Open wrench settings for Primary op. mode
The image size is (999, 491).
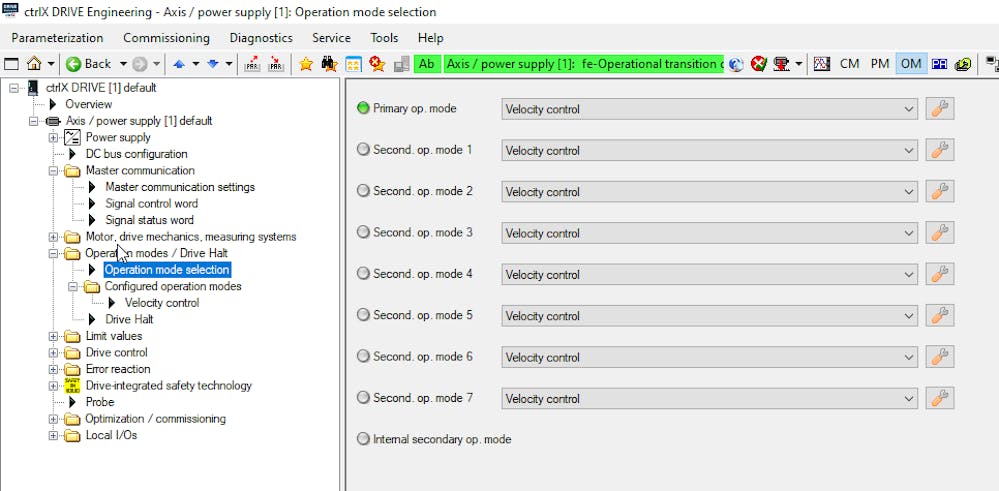point(939,109)
